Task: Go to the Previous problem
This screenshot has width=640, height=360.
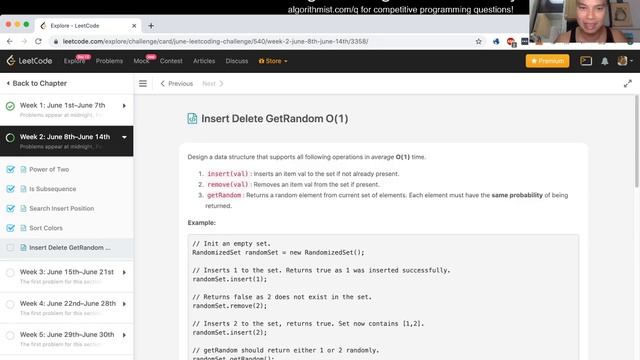Action: click(177, 84)
